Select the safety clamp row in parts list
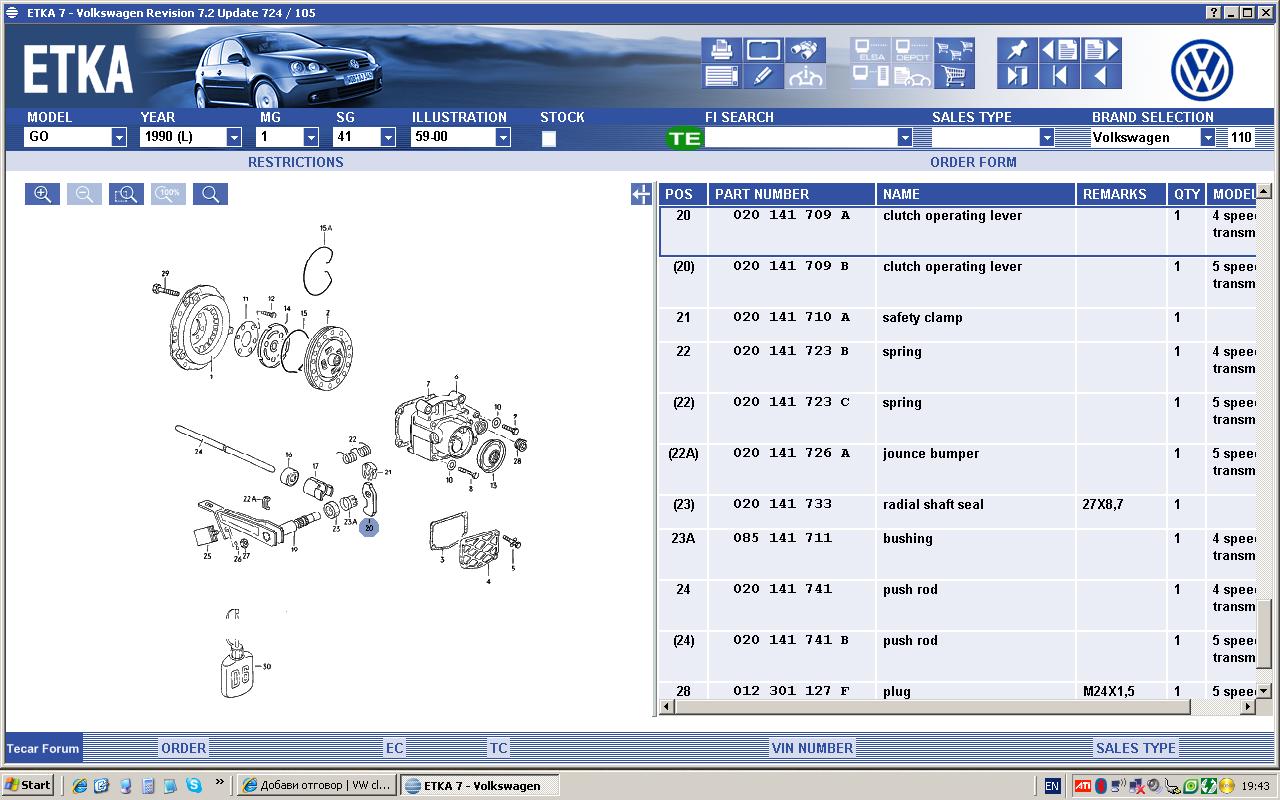This screenshot has height=800, width=1280. coord(921,318)
